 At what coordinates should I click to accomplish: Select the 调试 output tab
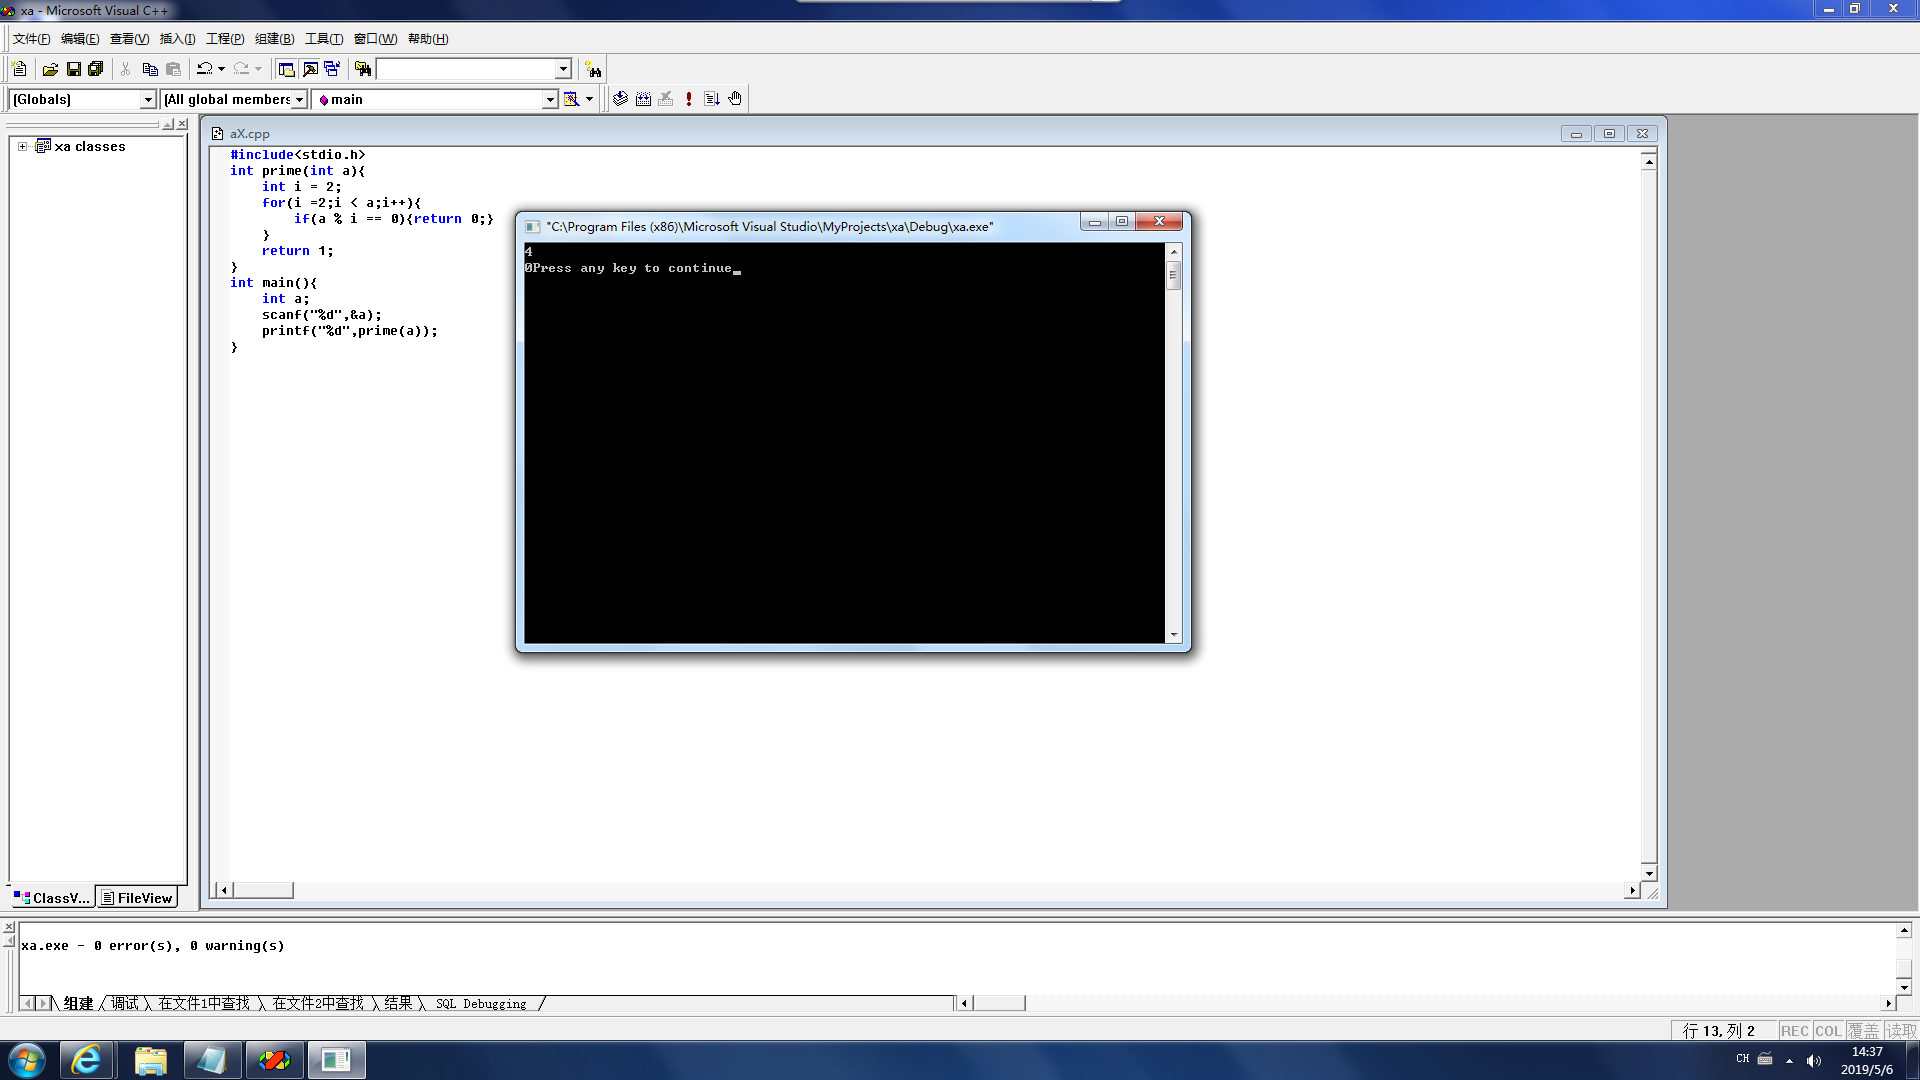(x=125, y=1003)
